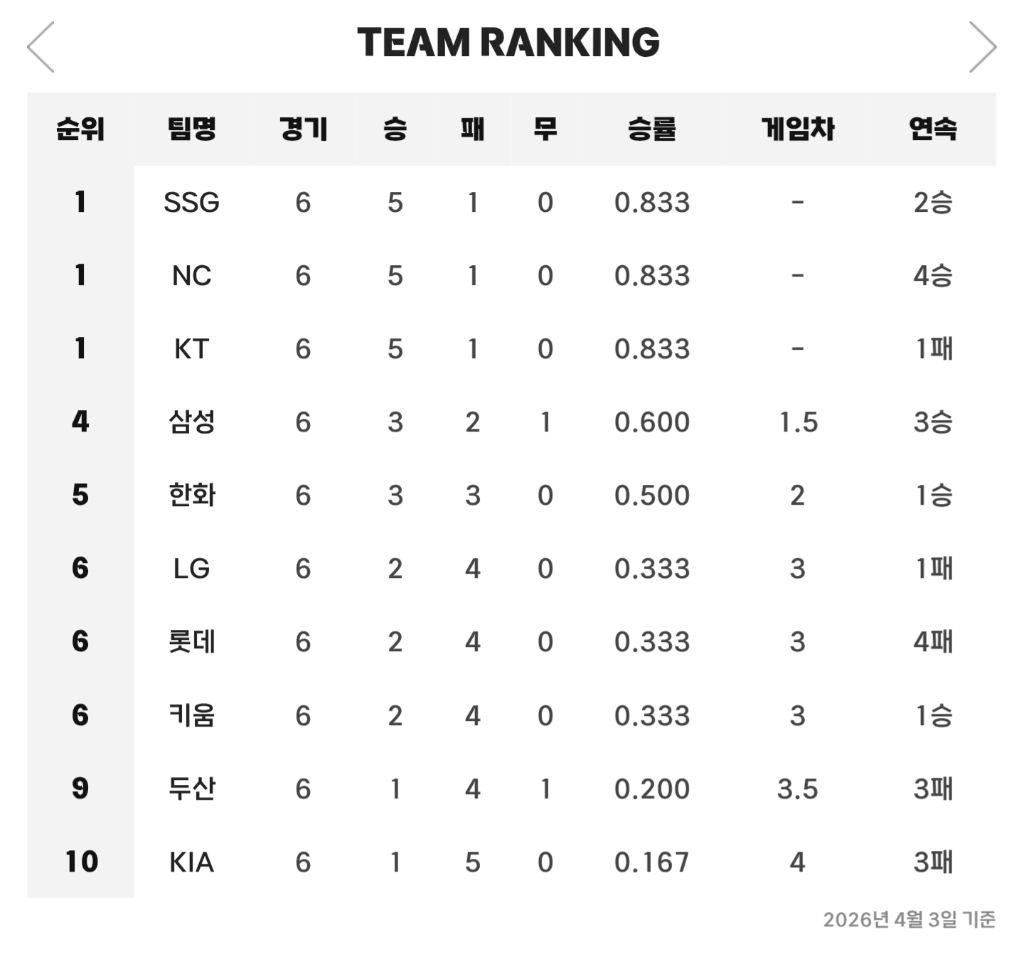The height and width of the screenshot is (964, 1024).
Task: Click the 승률 column header
Action: [x=652, y=129]
